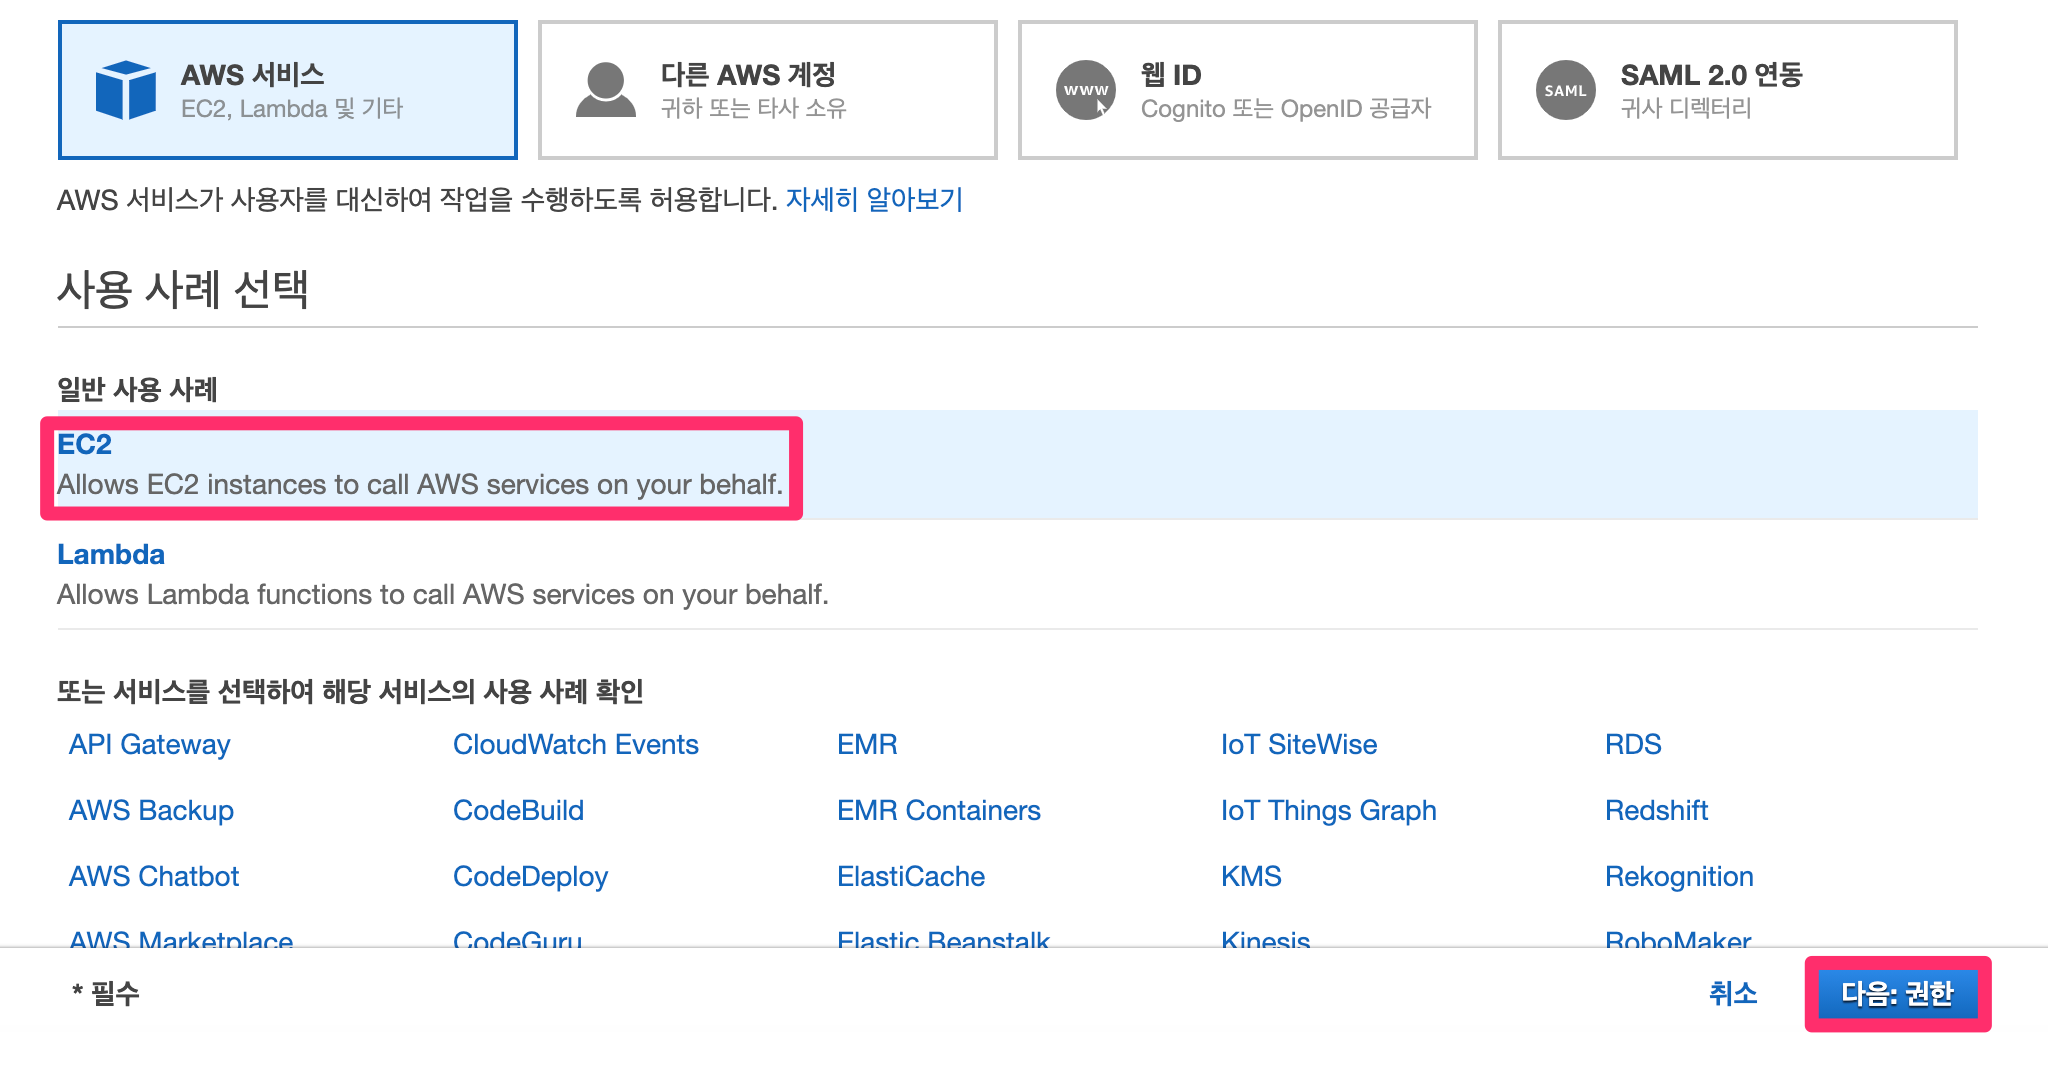2048x1074 pixels.
Task: Select the EC2 use case
Action: coord(85,444)
